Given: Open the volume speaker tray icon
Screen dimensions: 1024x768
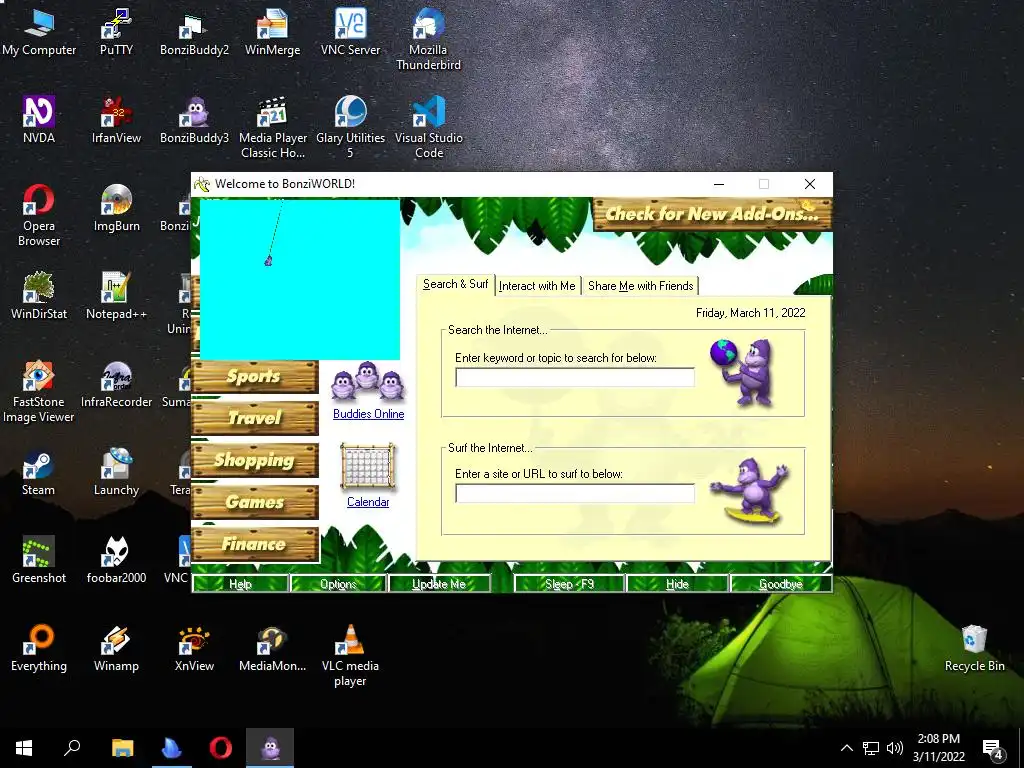Looking at the screenshot, I should [895, 748].
